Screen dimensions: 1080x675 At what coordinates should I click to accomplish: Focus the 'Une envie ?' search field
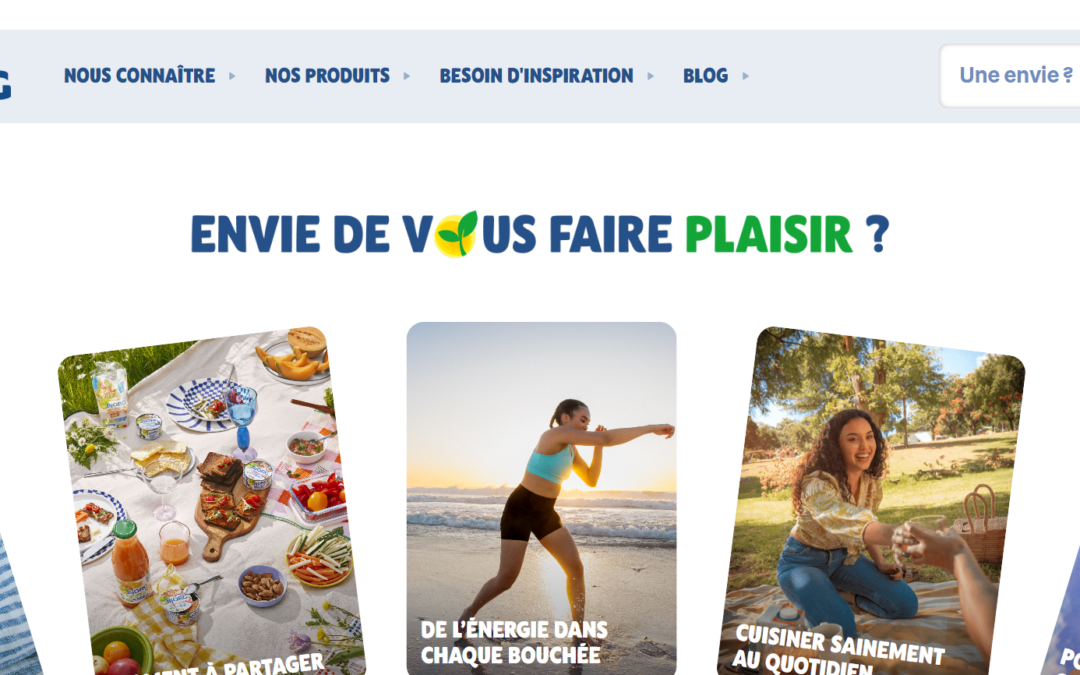1010,76
